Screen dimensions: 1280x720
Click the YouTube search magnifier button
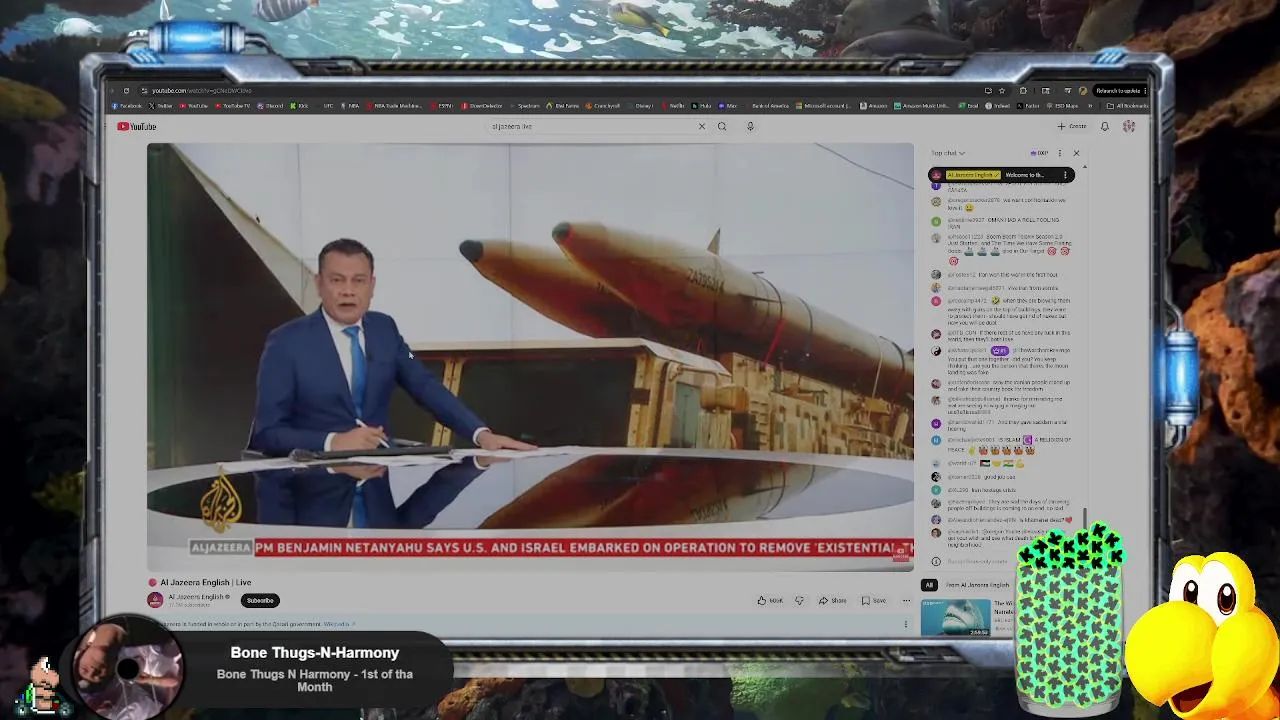pos(722,126)
